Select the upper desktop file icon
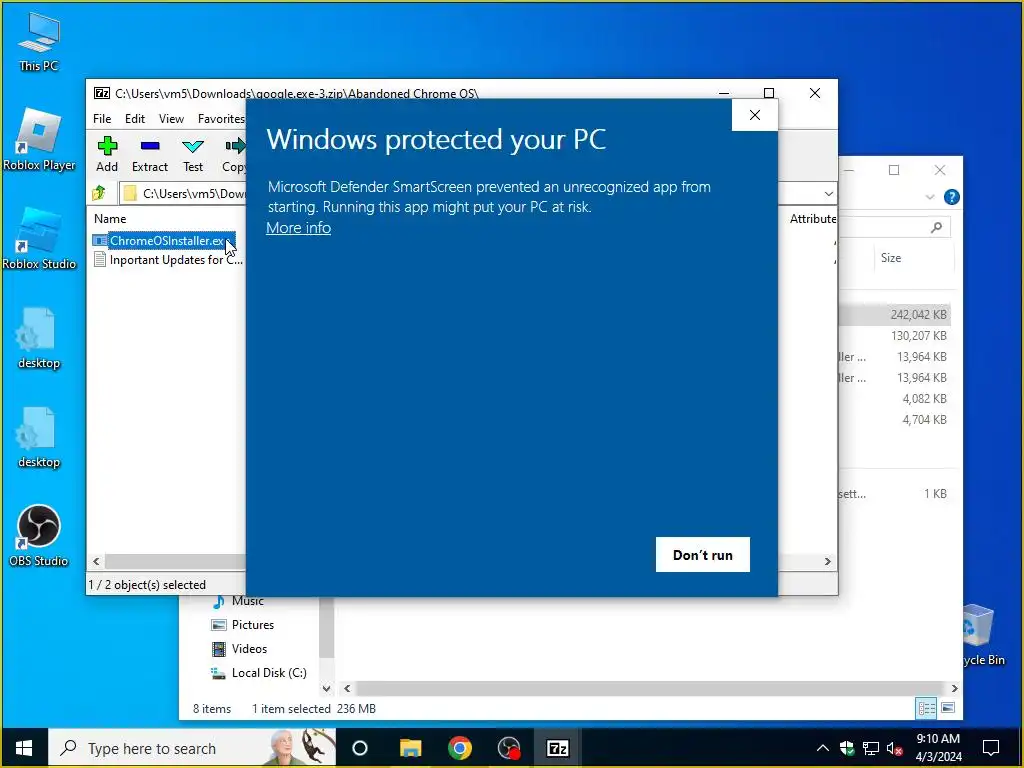The image size is (1024, 768). click(x=39, y=338)
